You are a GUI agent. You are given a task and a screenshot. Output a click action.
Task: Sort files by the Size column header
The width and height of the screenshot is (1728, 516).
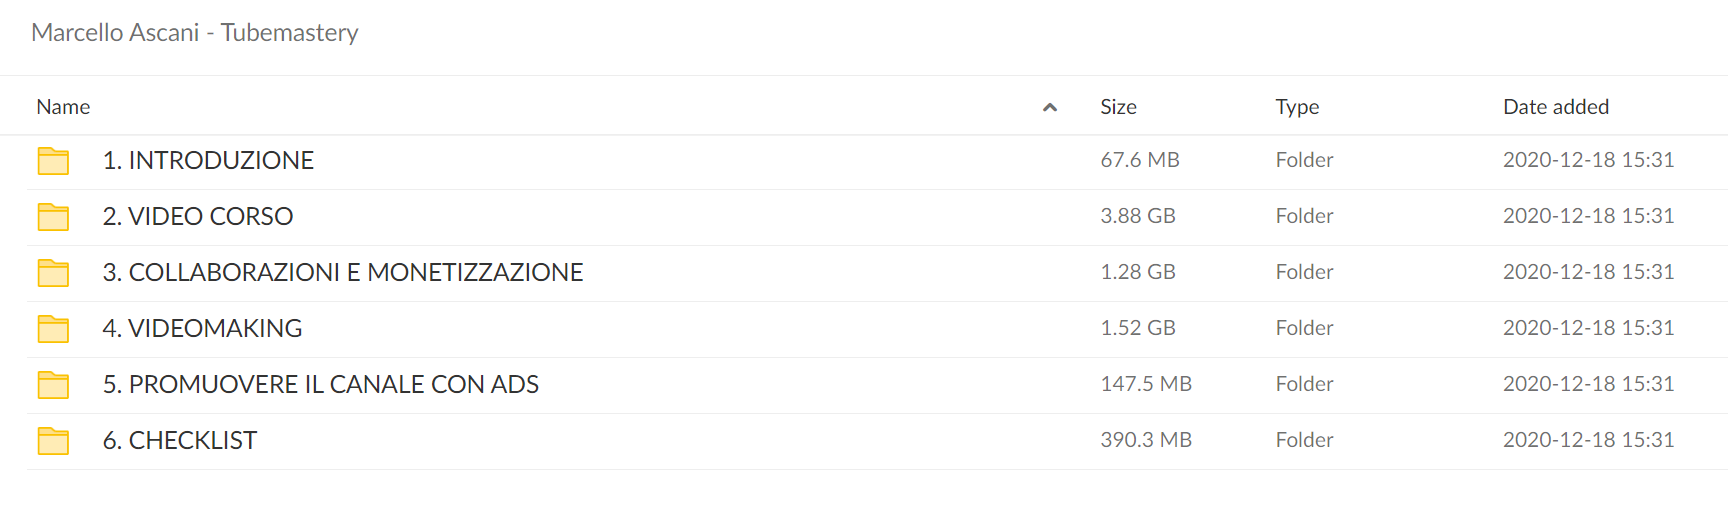(1118, 107)
